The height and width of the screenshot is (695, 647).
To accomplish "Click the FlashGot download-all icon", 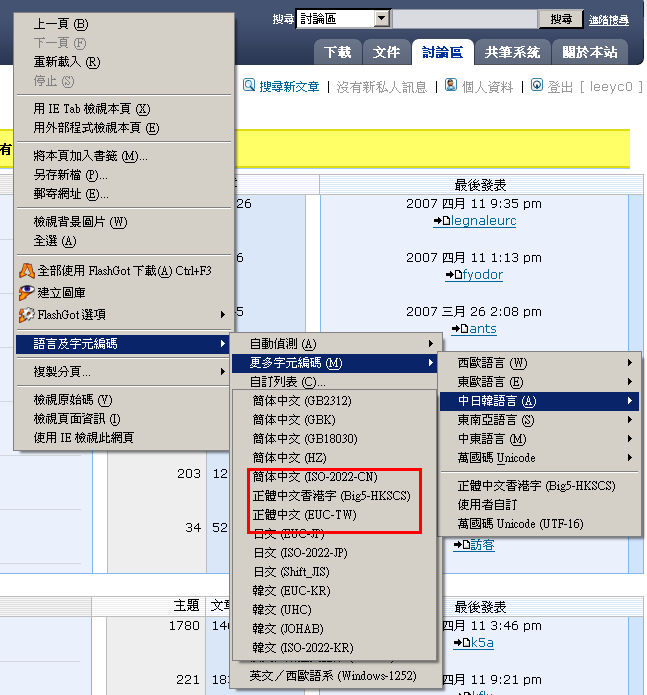I will coord(27,270).
